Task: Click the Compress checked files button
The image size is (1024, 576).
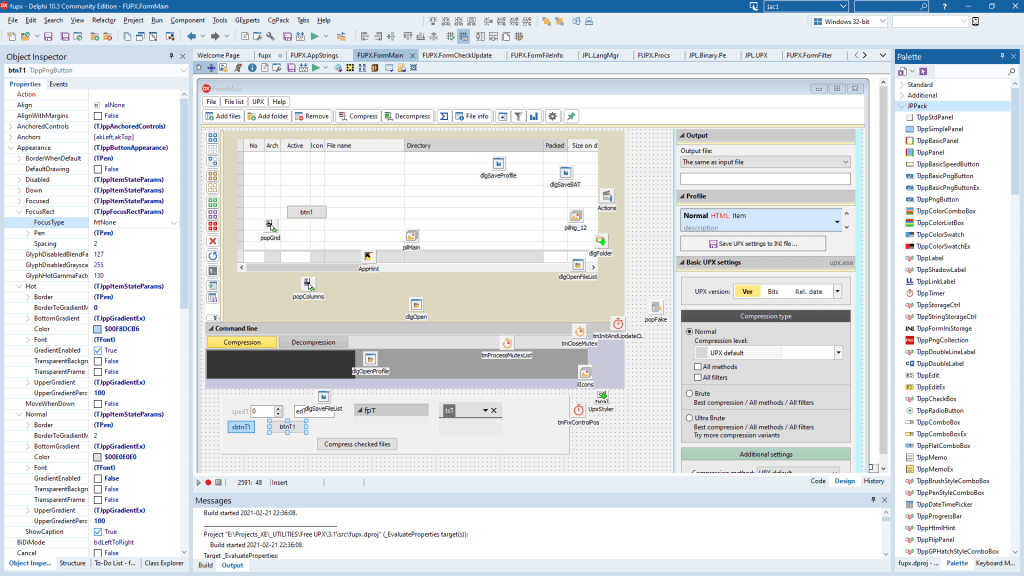Action: point(357,444)
